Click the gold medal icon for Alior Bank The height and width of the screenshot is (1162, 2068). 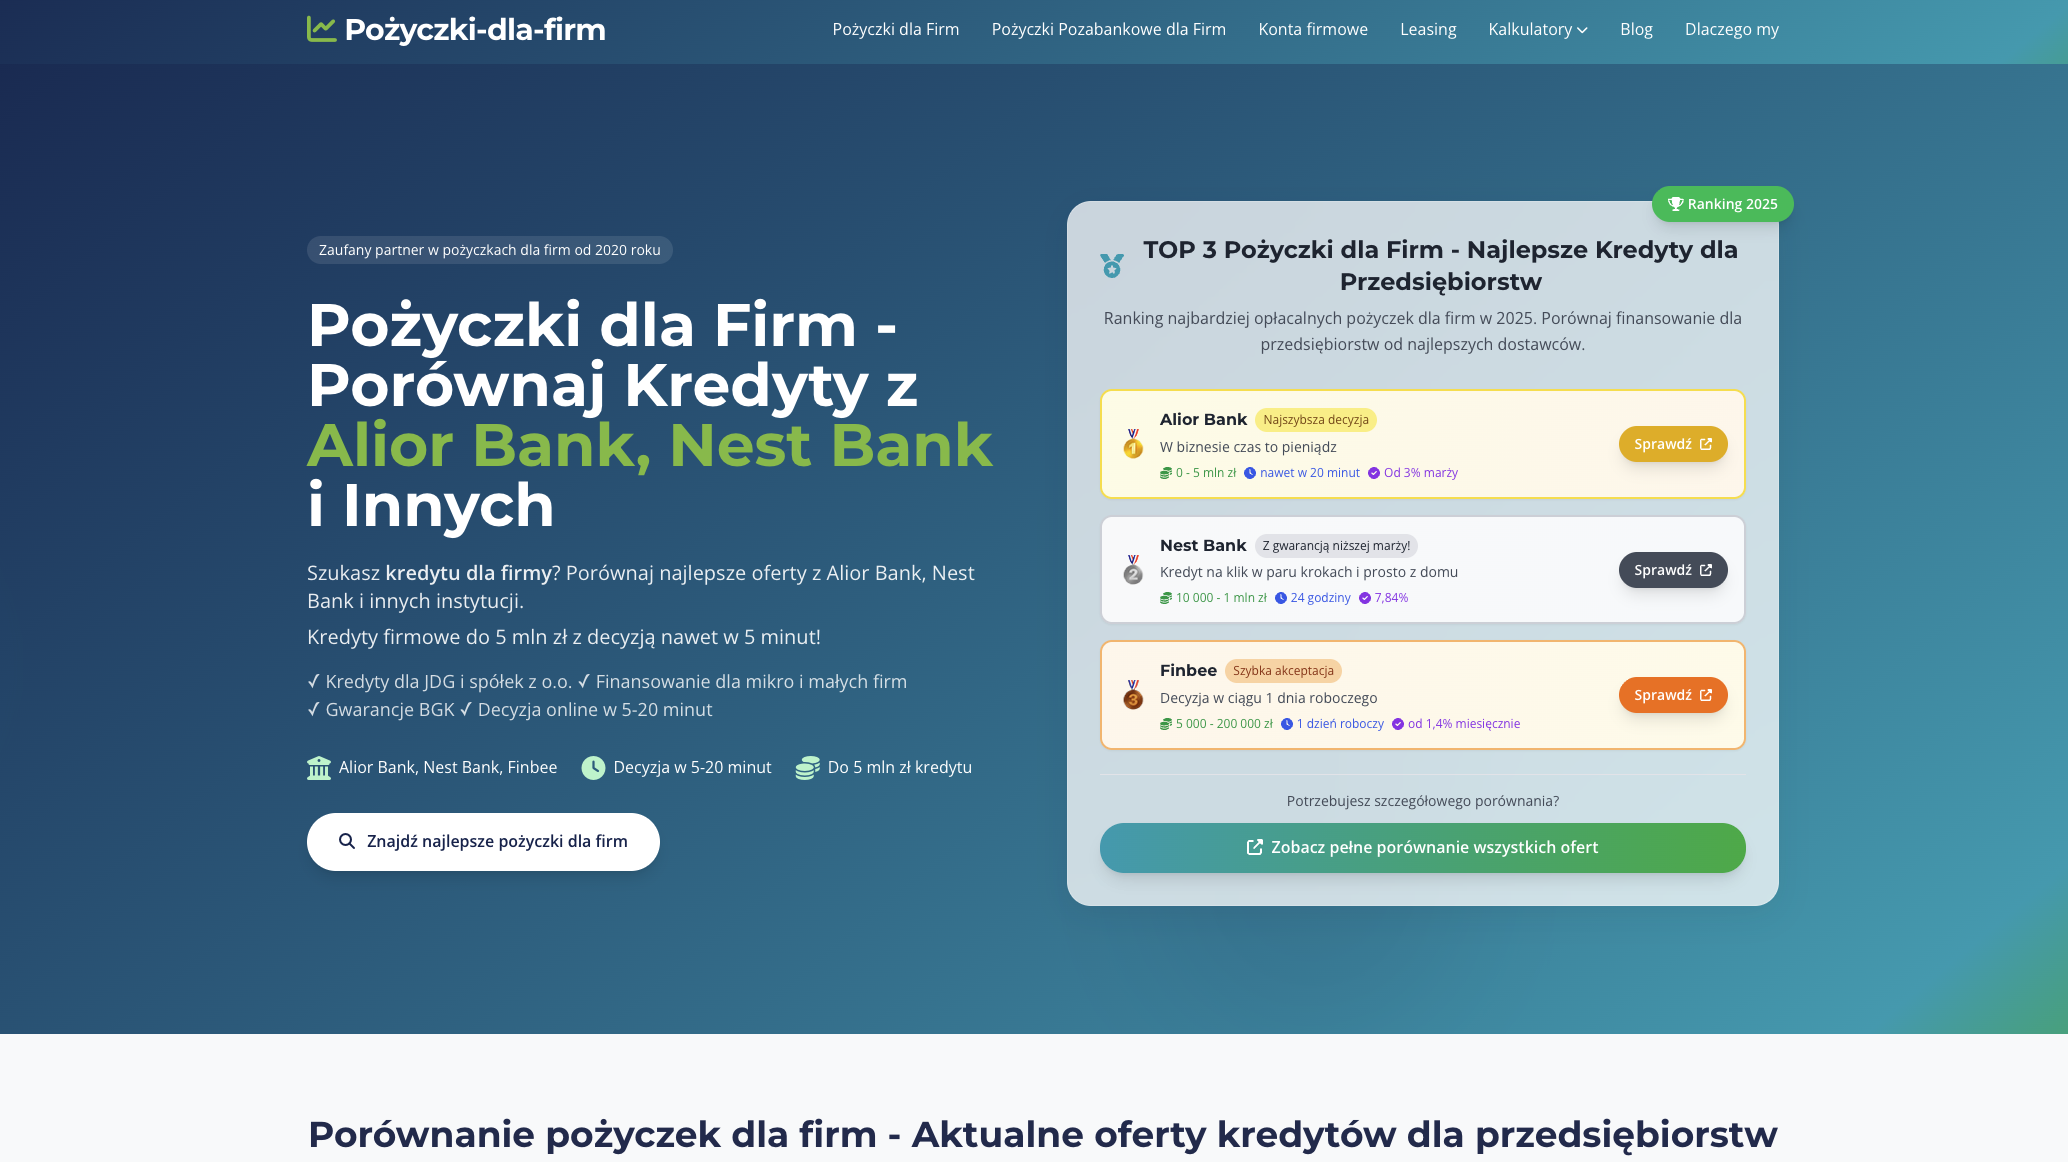(1133, 444)
